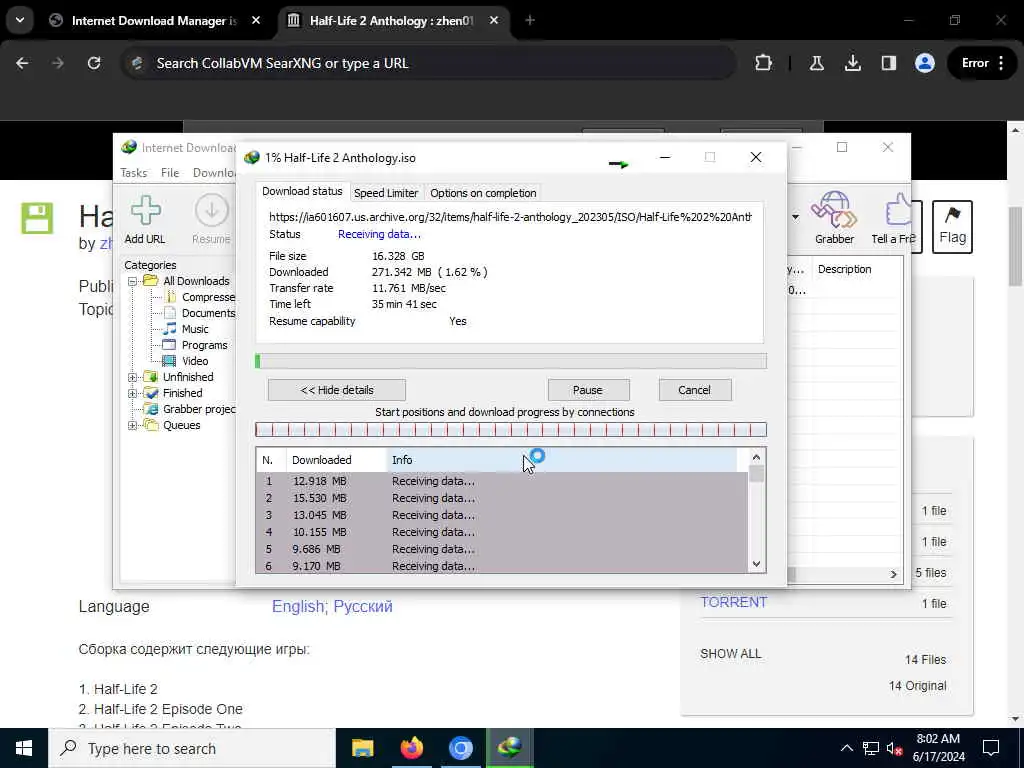Open the browser extensions puzzle icon
Viewport: 1024px width, 768px height.
tap(763, 63)
